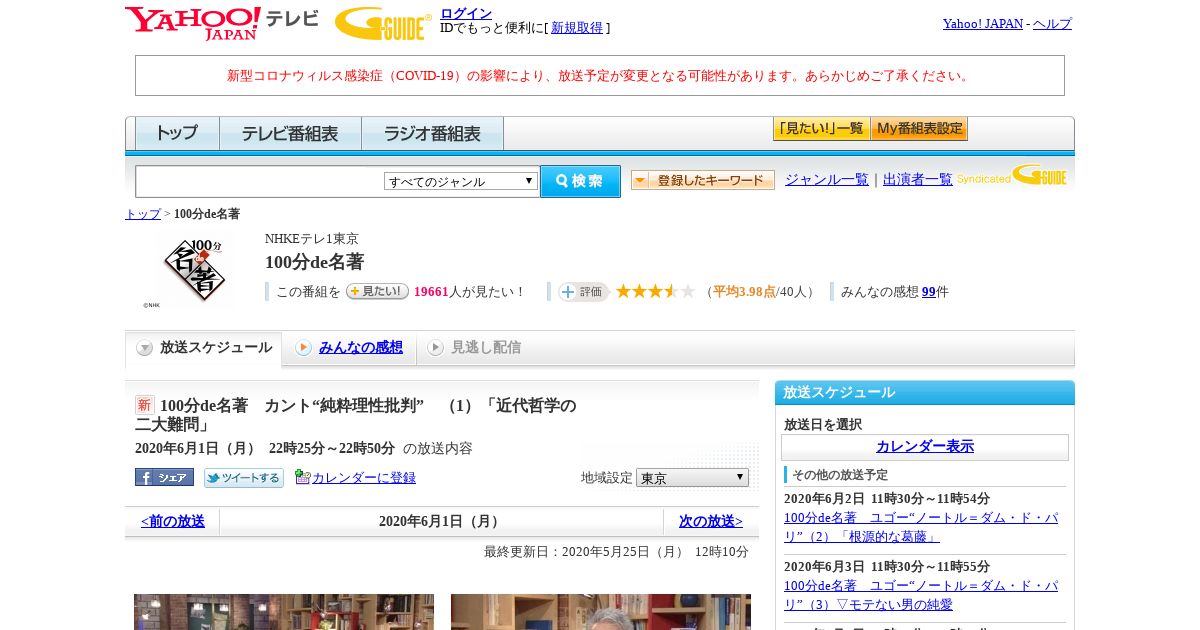Open the 出演者一覧 link
The height and width of the screenshot is (630, 1200).
coord(918,179)
